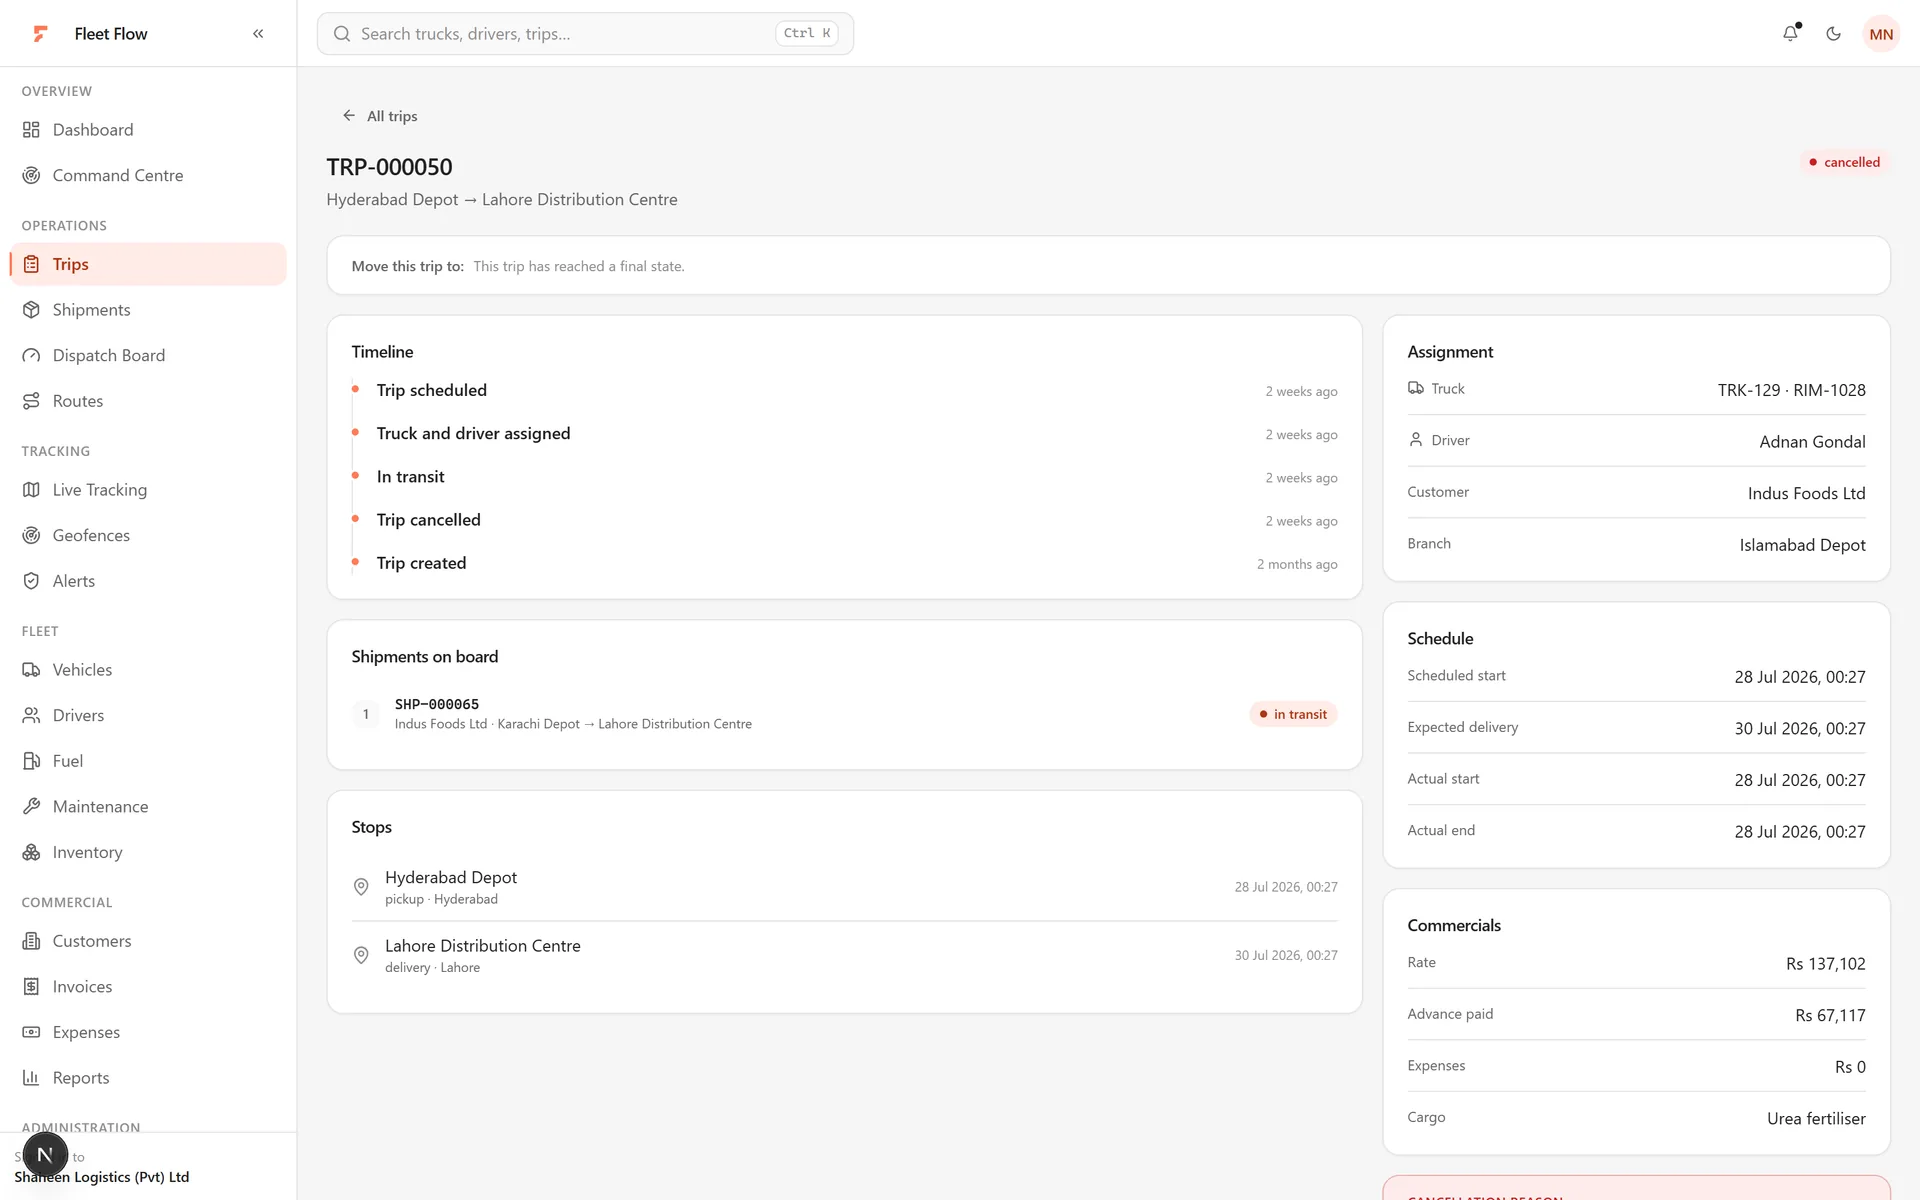Click the round N avatar badge
1920x1200 pixels.
click(45, 1155)
